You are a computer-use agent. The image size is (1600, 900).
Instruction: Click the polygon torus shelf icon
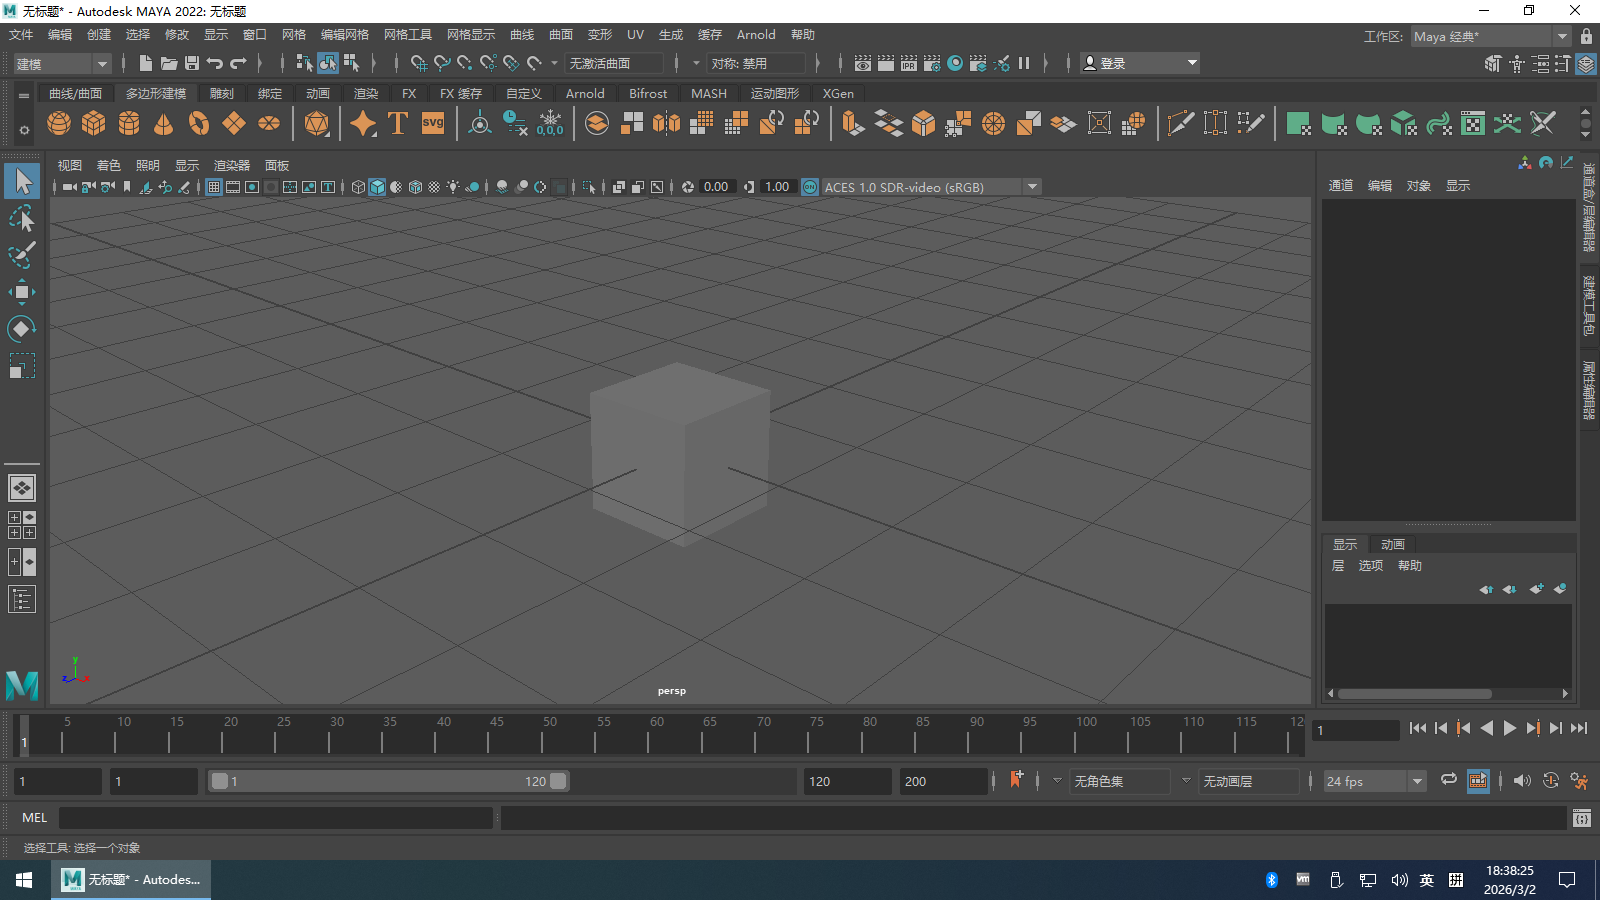199,123
